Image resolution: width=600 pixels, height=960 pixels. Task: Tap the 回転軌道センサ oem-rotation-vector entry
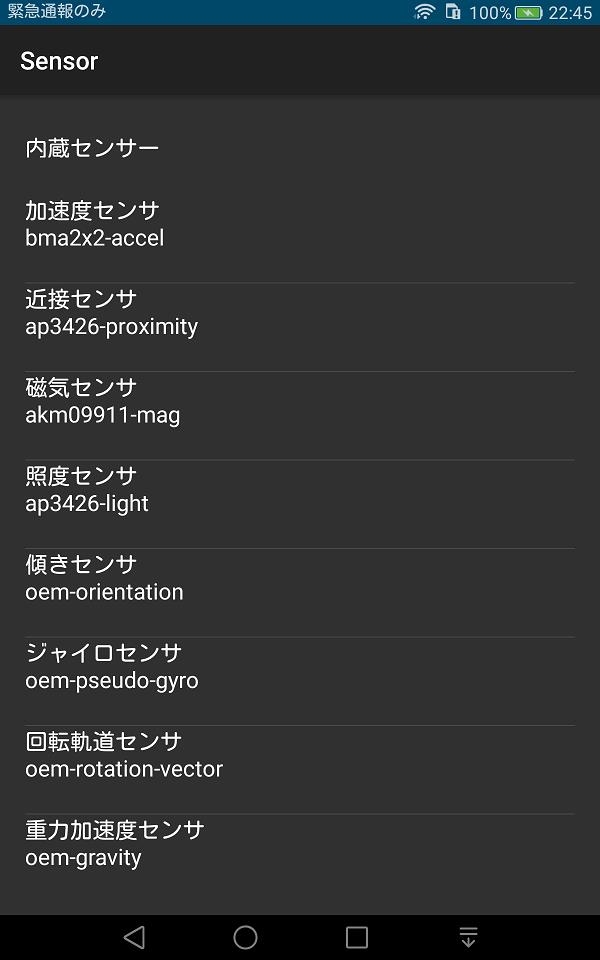tap(300, 755)
